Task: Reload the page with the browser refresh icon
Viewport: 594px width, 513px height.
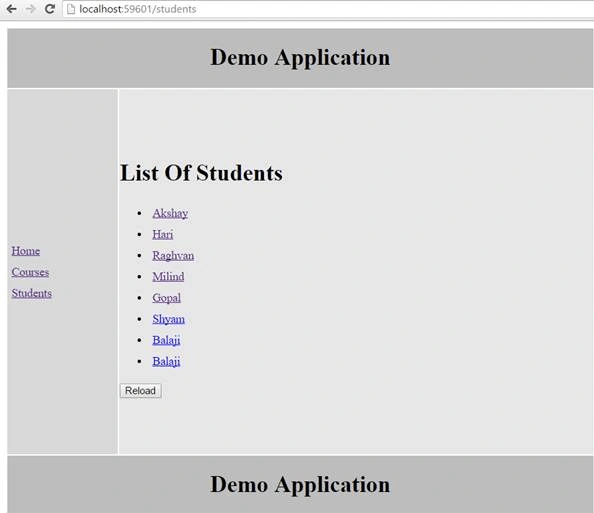Action: point(50,9)
